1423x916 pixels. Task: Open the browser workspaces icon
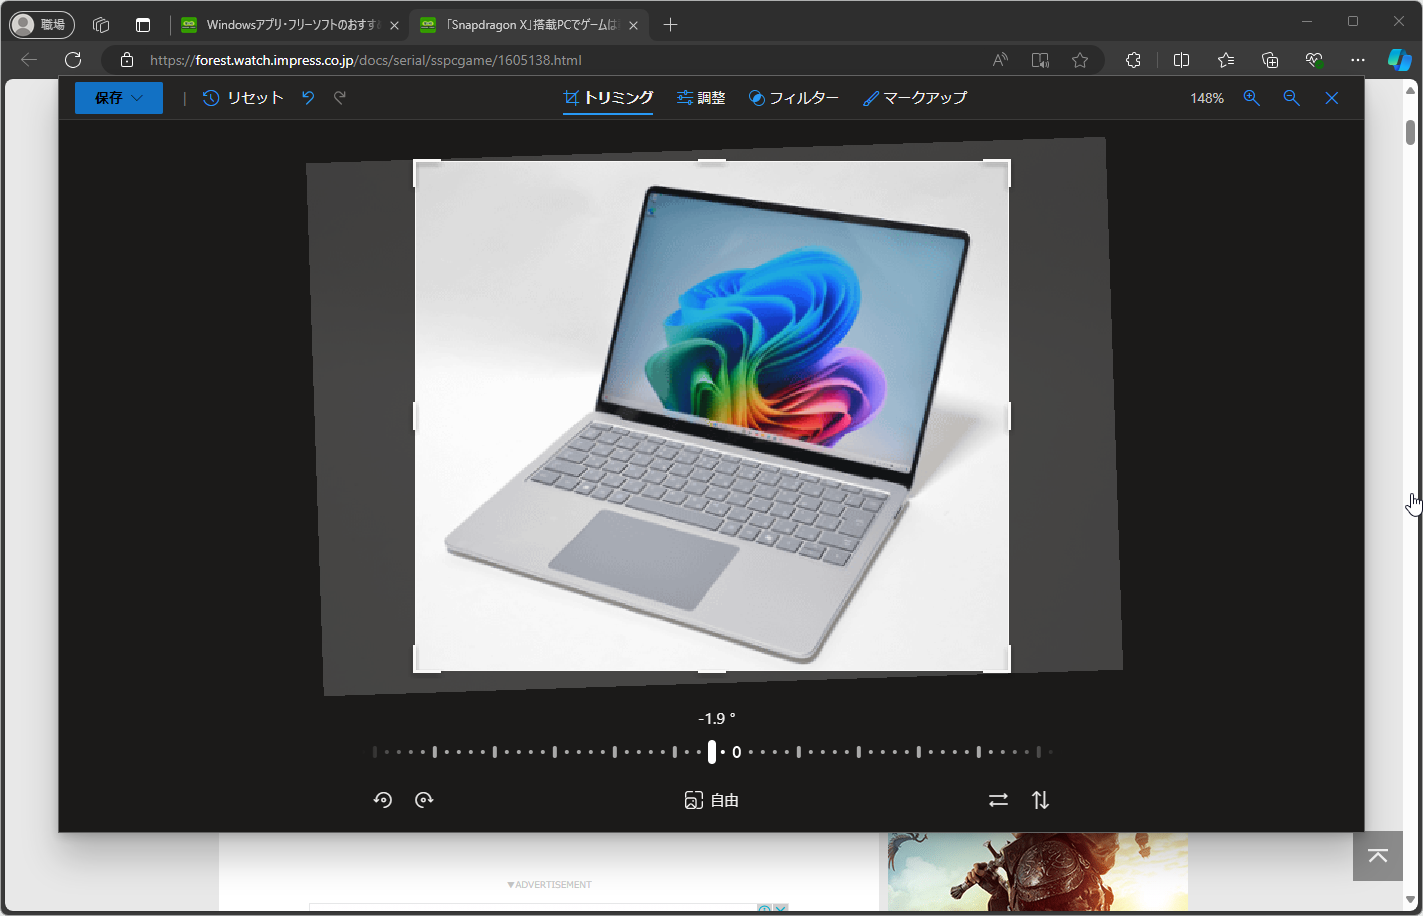pyautogui.click(x=100, y=25)
